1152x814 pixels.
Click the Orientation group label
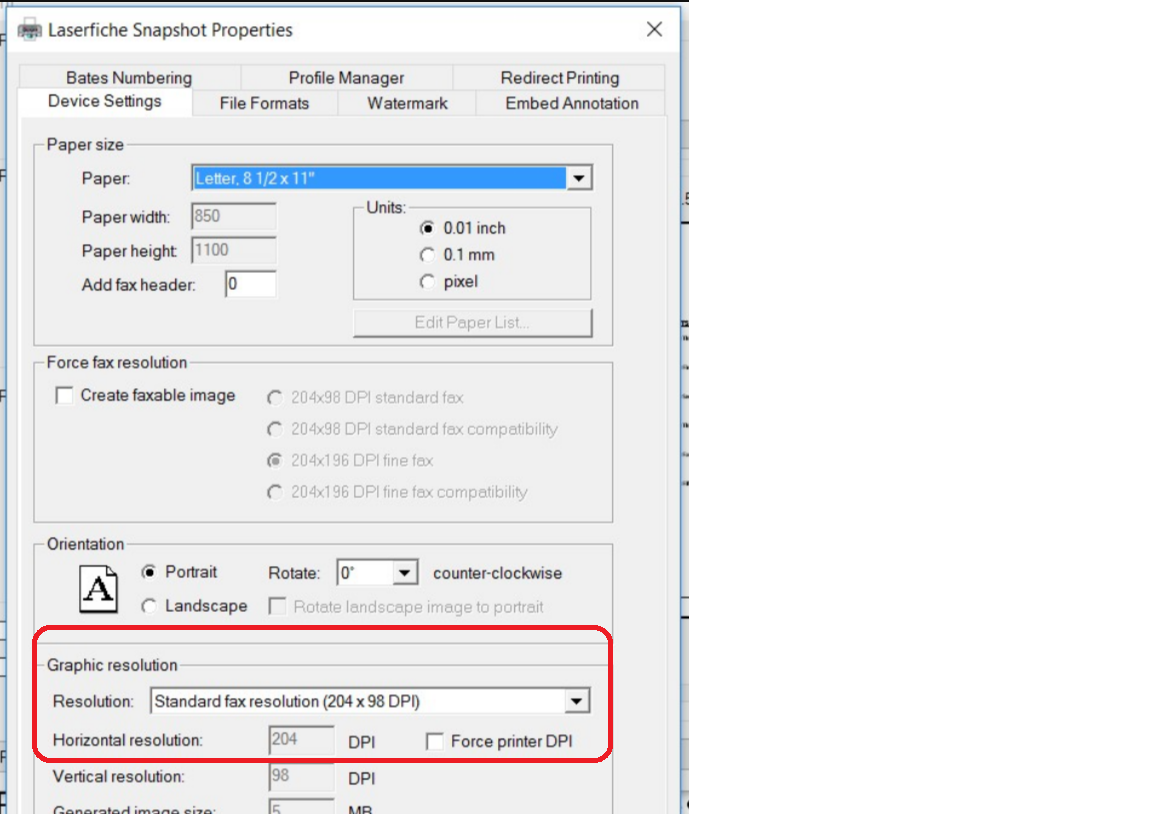click(x=85, y=544)
